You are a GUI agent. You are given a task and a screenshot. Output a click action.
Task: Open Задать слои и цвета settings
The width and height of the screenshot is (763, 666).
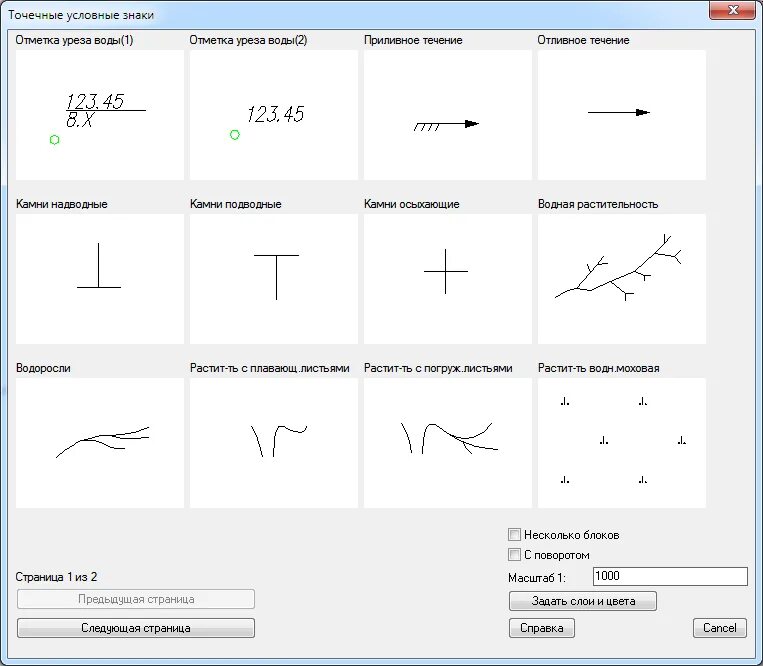(x=583, y=601)
